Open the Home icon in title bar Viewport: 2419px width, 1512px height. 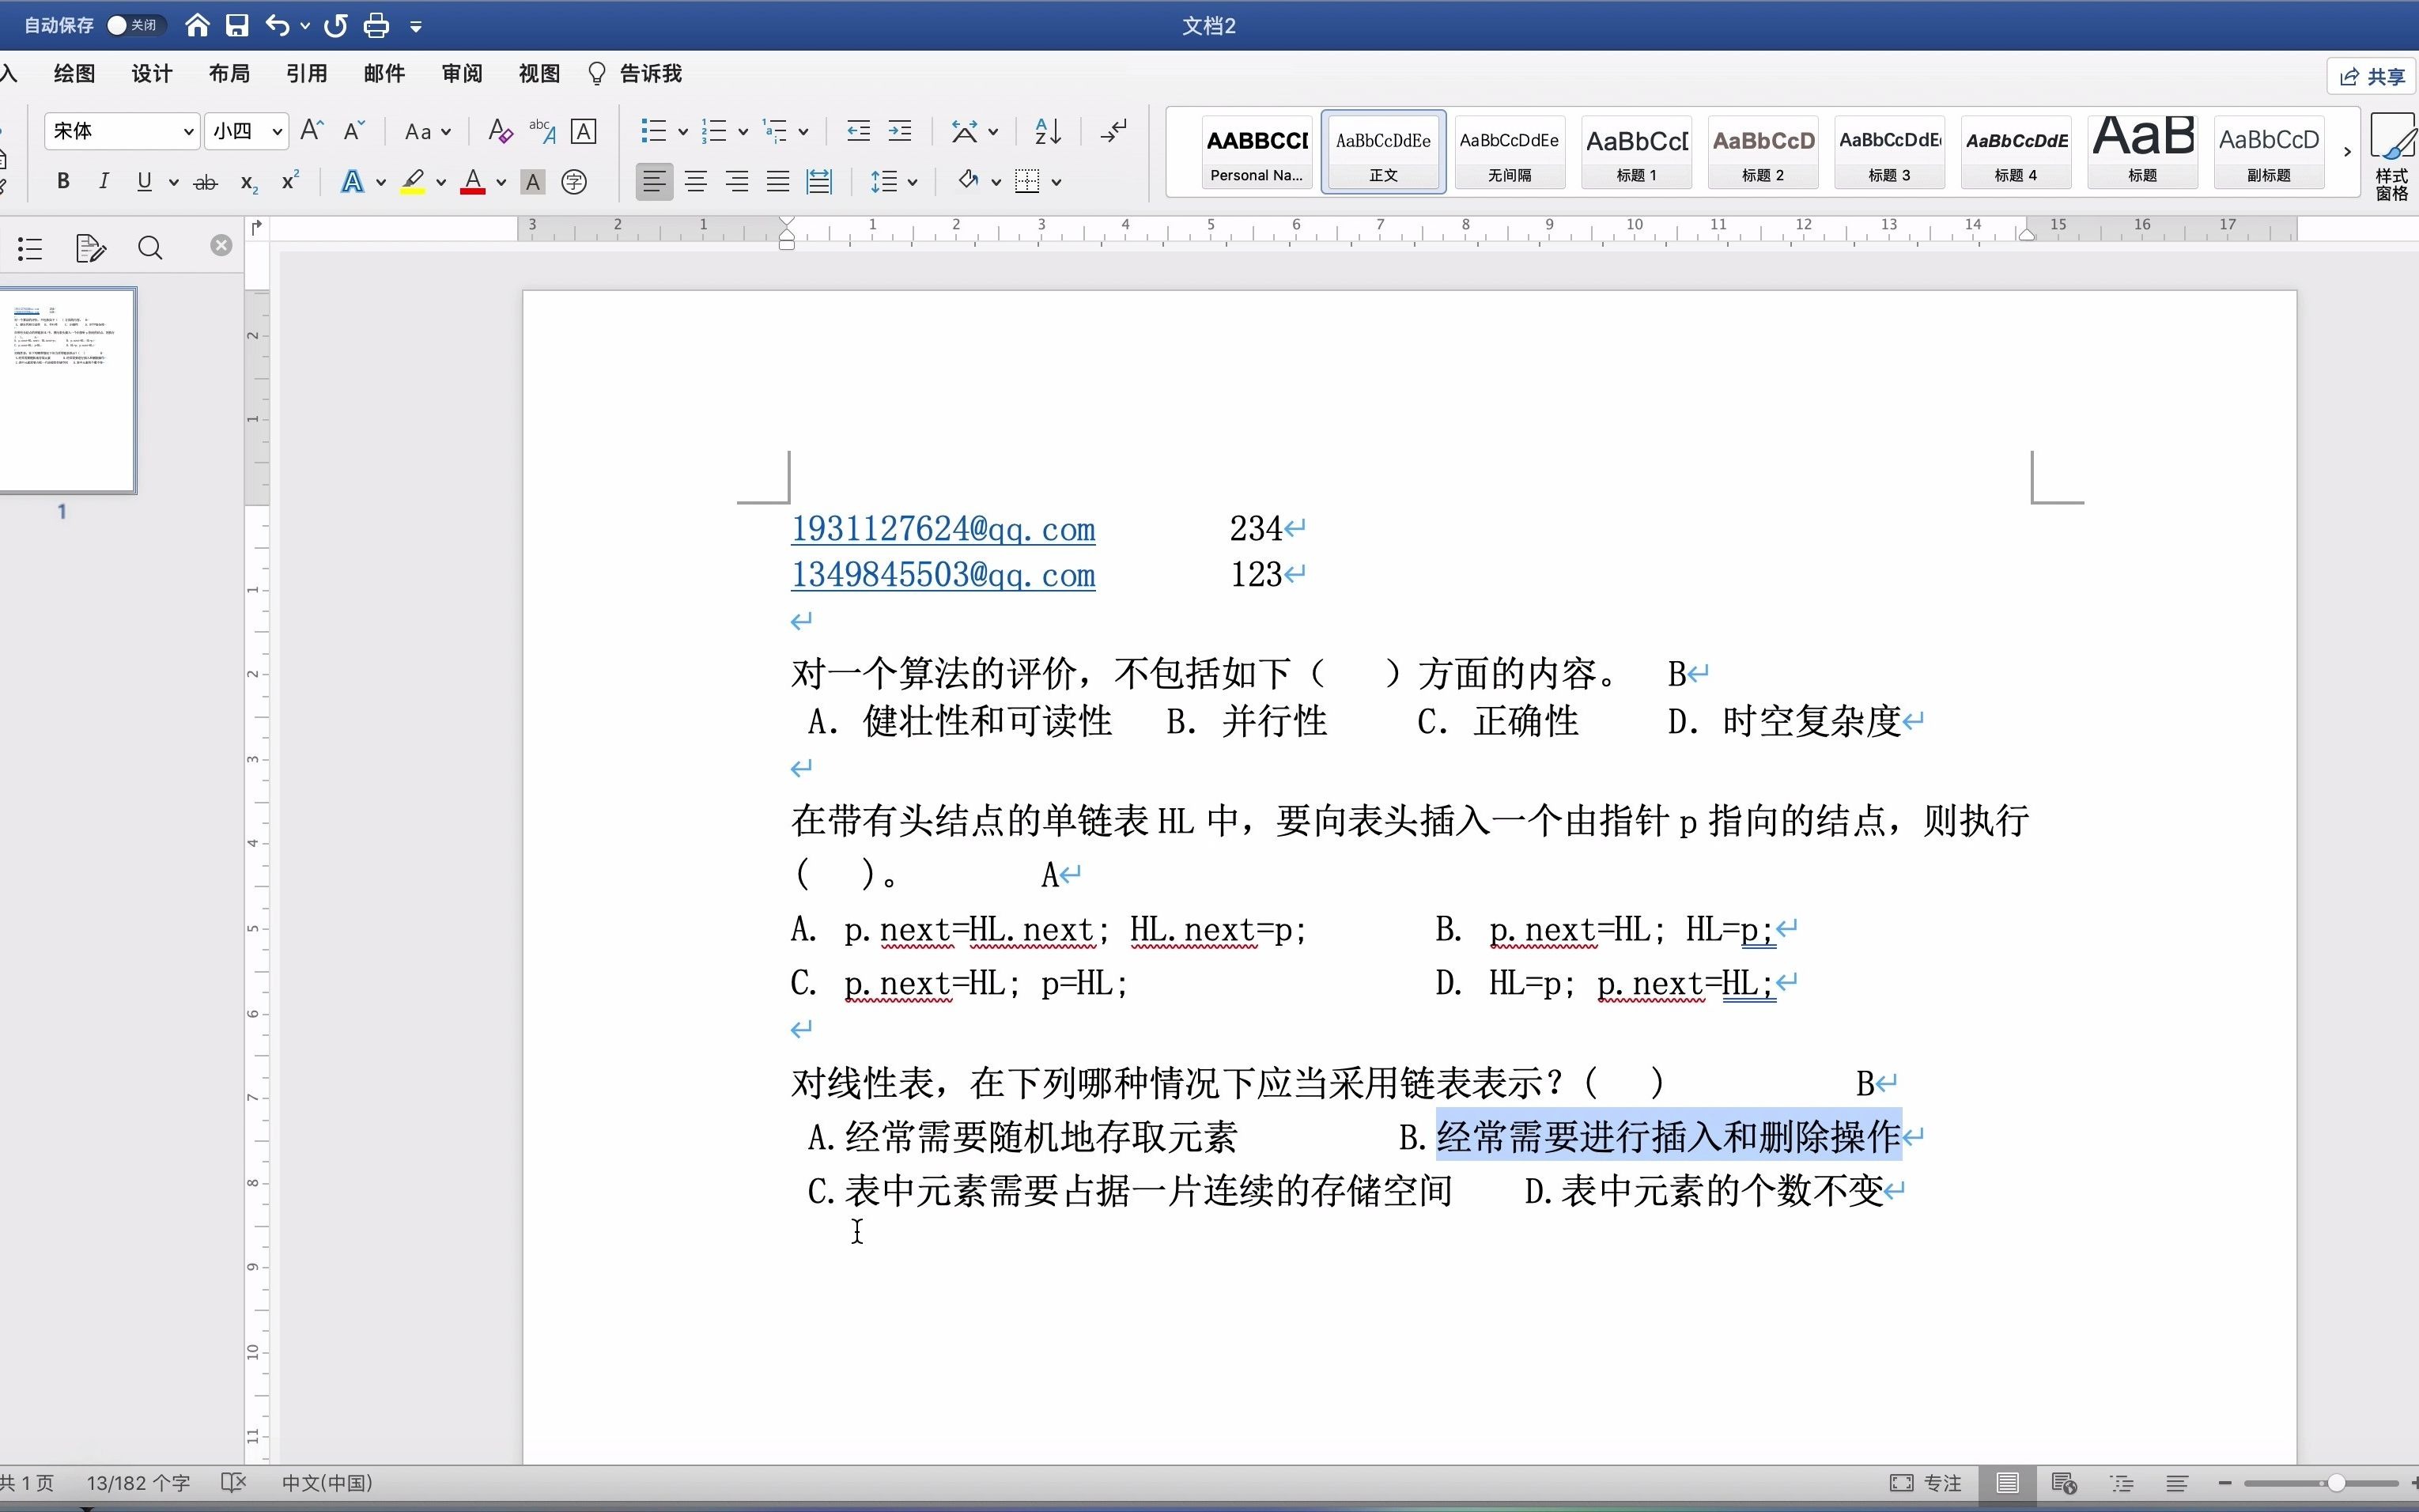[197, 25]
